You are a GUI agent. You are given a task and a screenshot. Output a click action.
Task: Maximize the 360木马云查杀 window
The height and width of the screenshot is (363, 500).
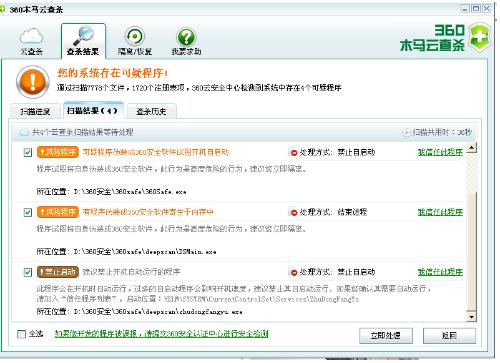tap(476, 9)
